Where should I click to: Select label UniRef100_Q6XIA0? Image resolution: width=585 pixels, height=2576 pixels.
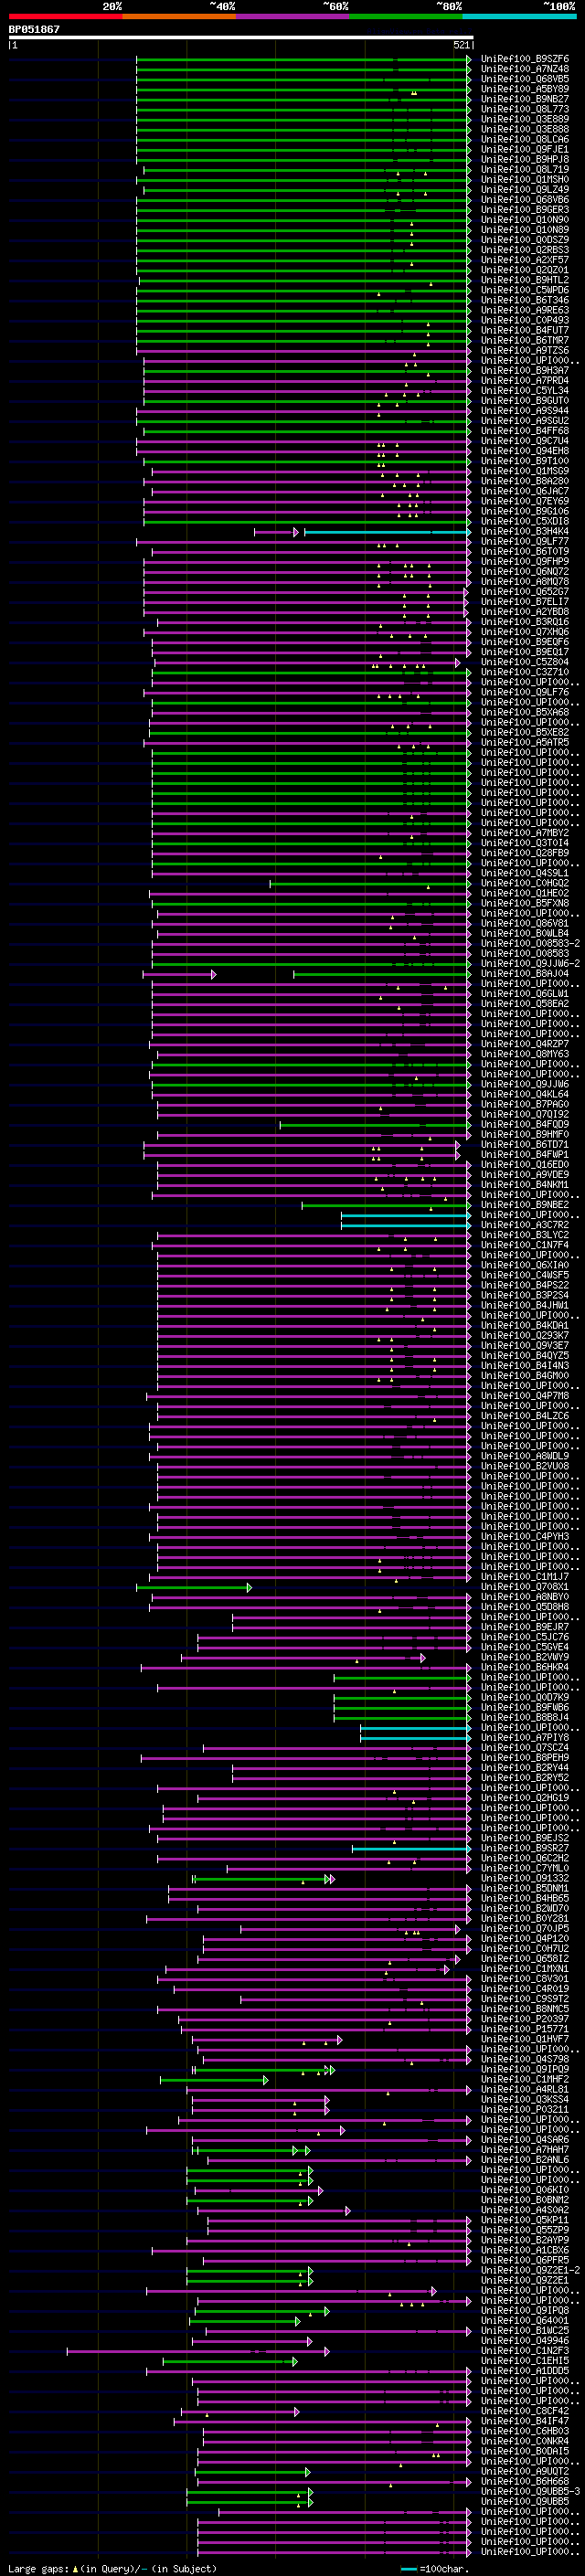[525, 1265]
